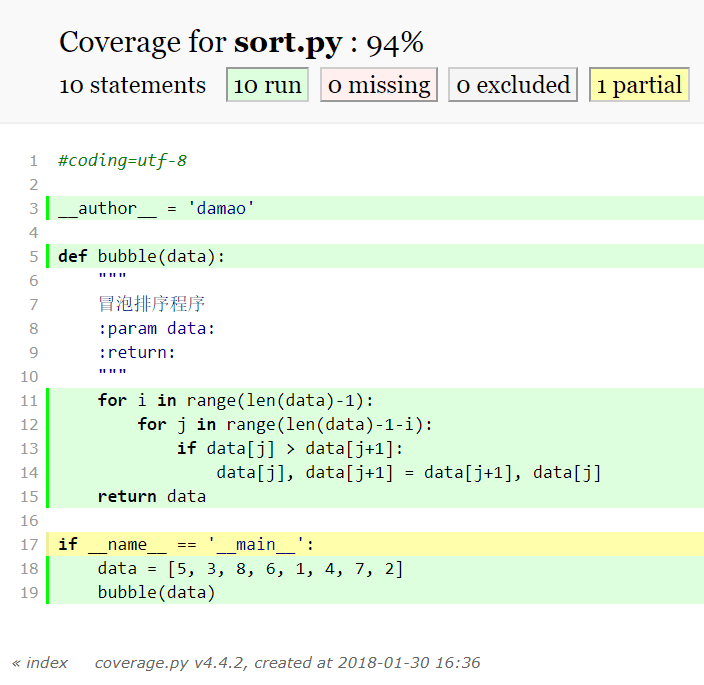
Task: Click line number 19 in the gutter
Action: (29, 593)
